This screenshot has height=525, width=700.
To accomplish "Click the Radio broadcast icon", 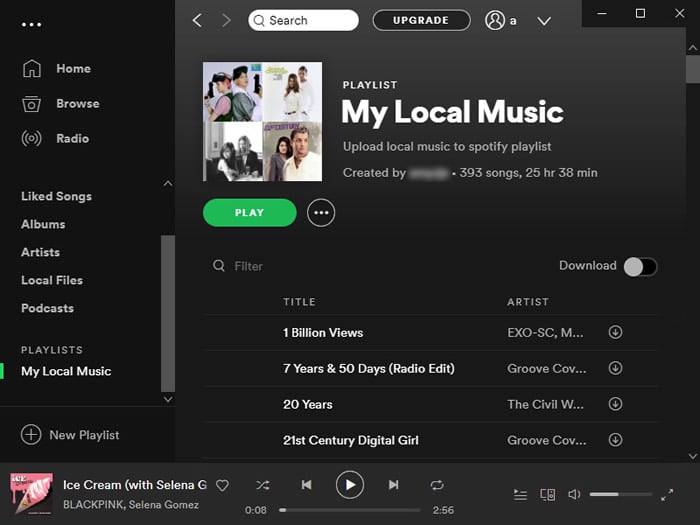I will (31, 138).
